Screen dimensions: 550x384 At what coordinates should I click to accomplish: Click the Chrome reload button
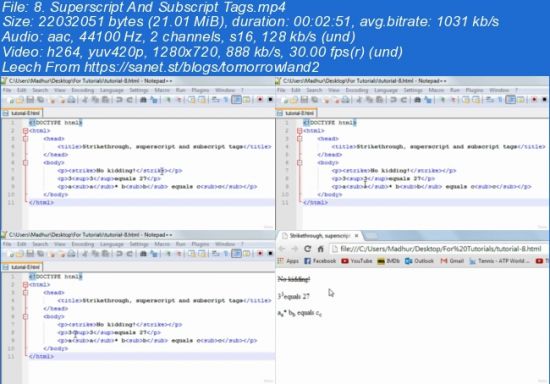click(308, 249)
